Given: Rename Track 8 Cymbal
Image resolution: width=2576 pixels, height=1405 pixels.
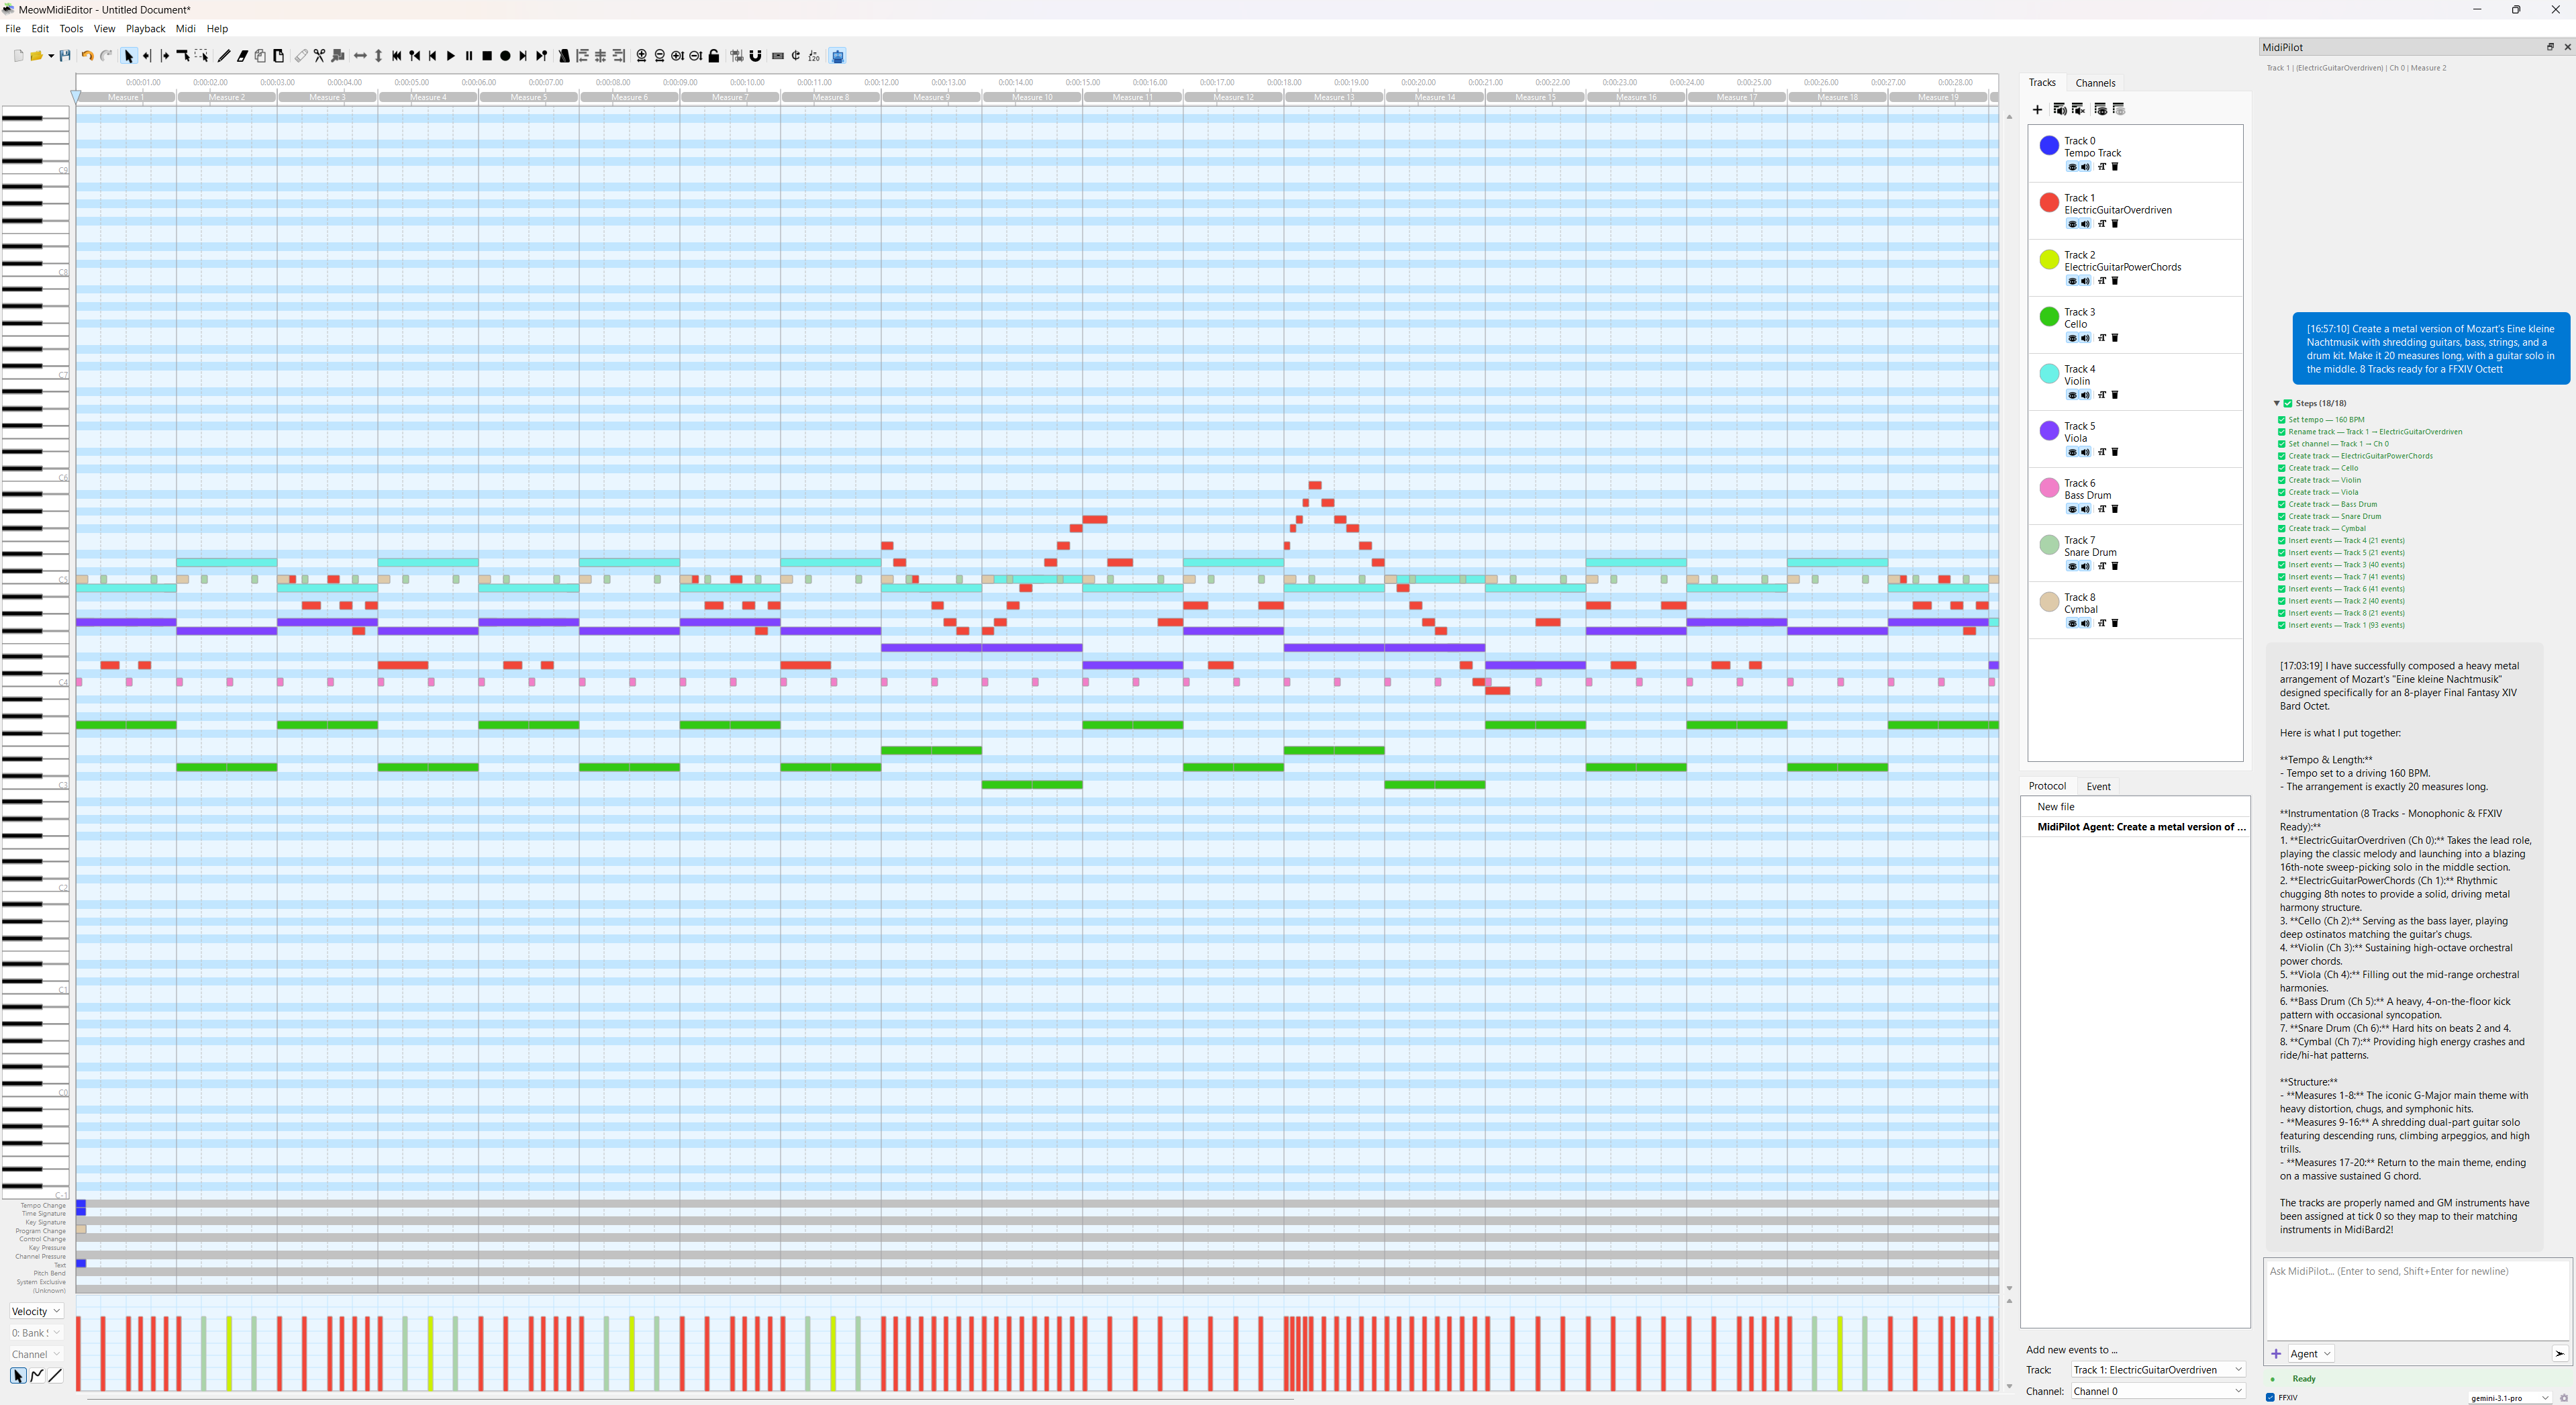Looking at the screenshot, I should (x=2102, y=623).
